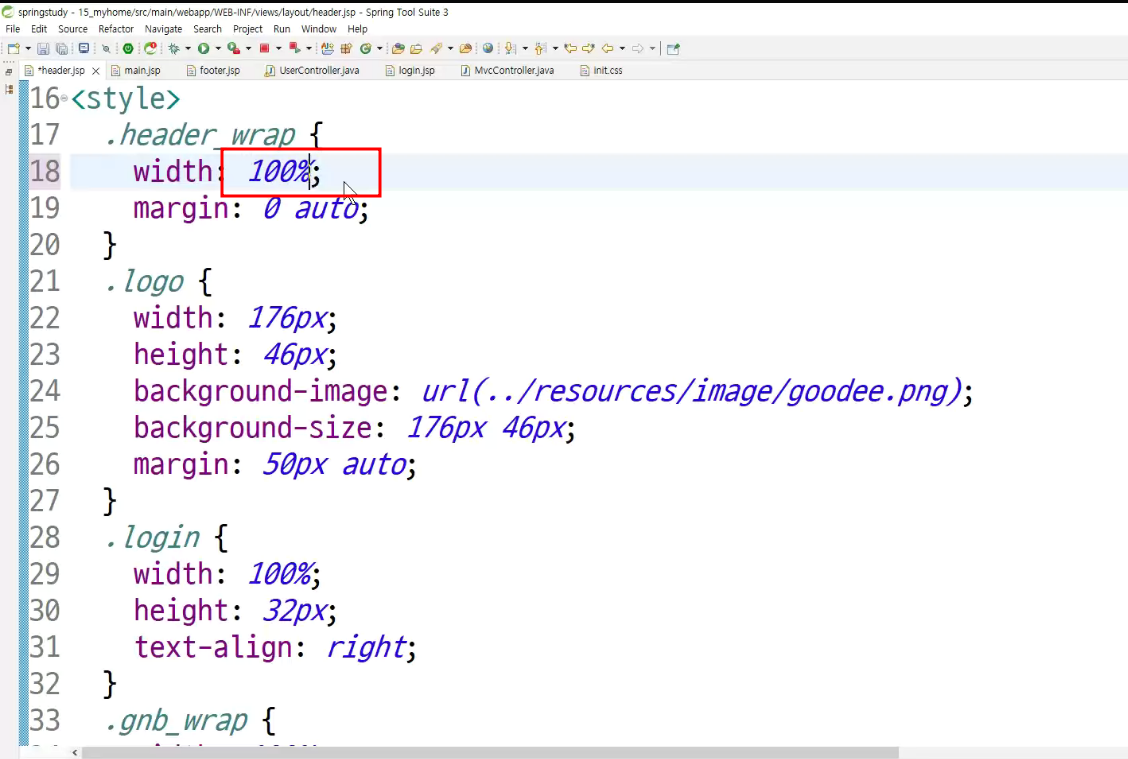This screenshot has height=759, width=1128.
Task: Click the Open Perspective icon
Action: pos(673,49)
